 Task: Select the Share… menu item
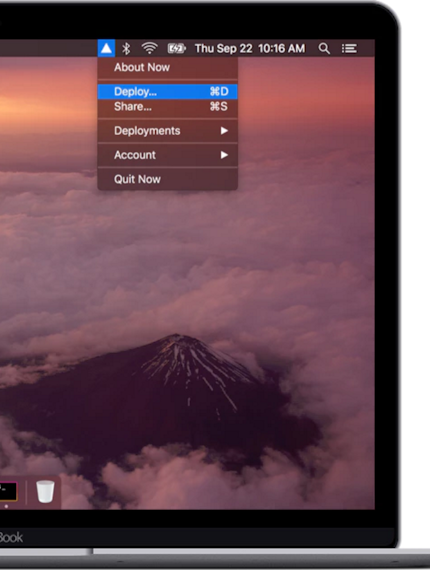pyautogui.click(x=168, y=107)
